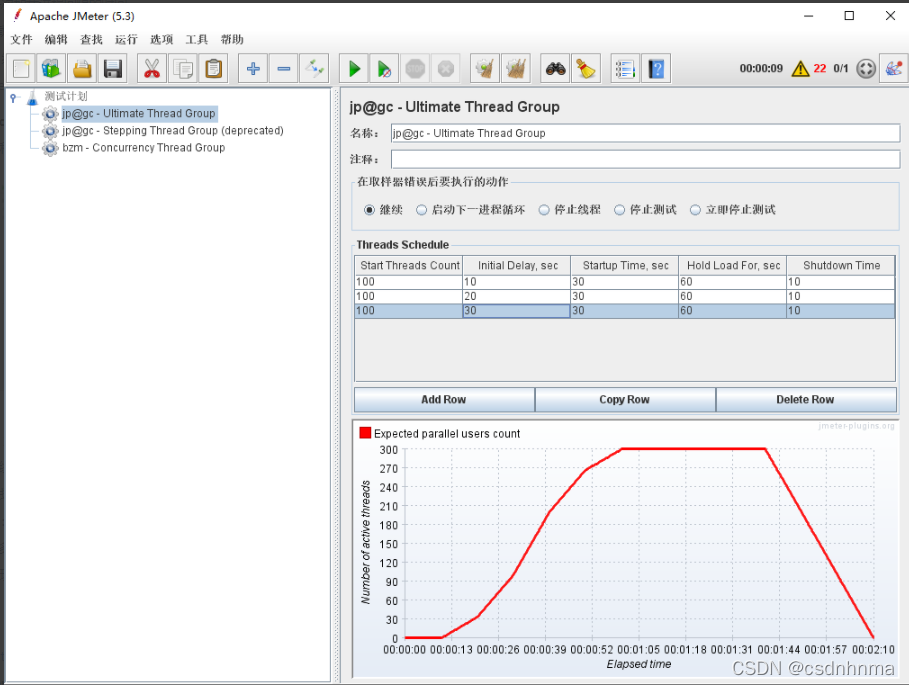Clear all results with double broom icon
Screen dimensions: 909x685
[515, 69]
